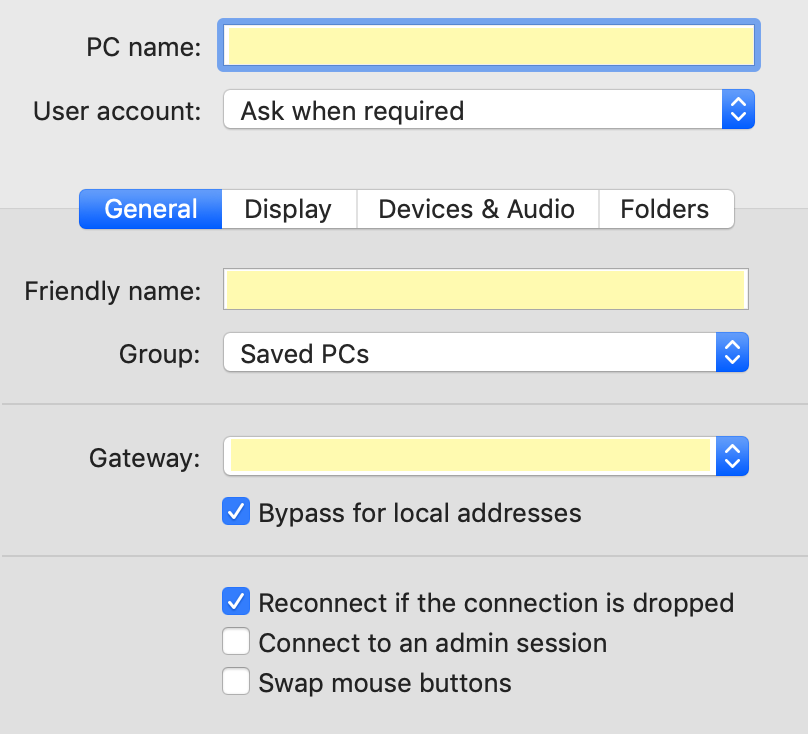
Task: Click the Connect to an admin session label
Action: click(433, 643)
